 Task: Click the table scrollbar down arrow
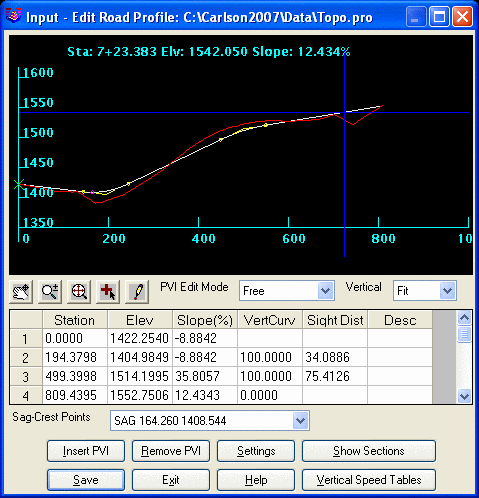(464, 396)
